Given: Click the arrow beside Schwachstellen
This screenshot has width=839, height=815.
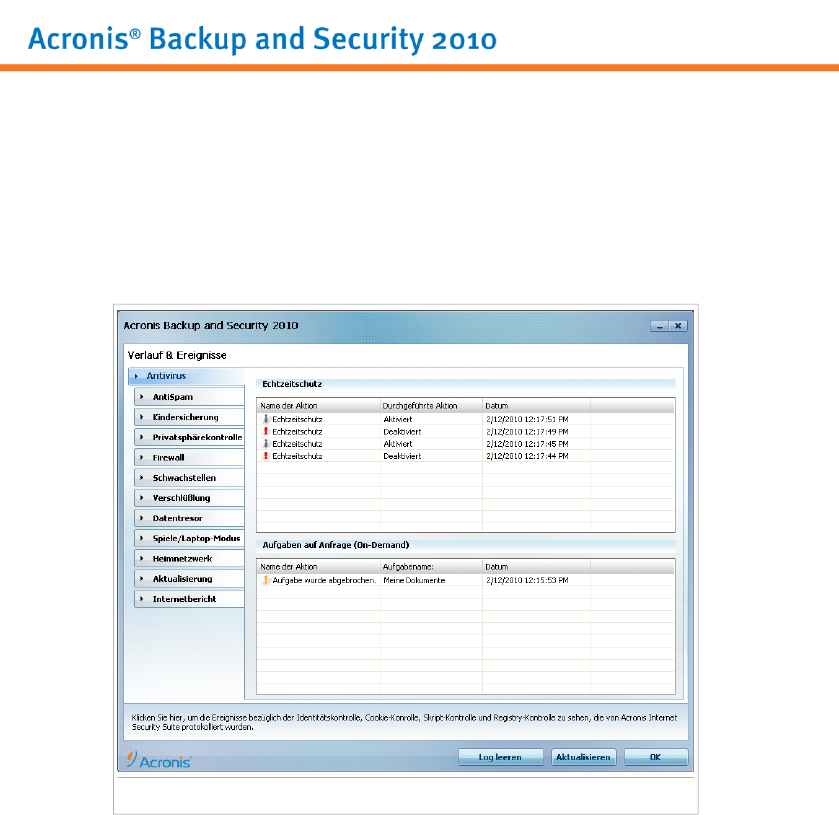Looking at the screenshot, I should (142, 478).
